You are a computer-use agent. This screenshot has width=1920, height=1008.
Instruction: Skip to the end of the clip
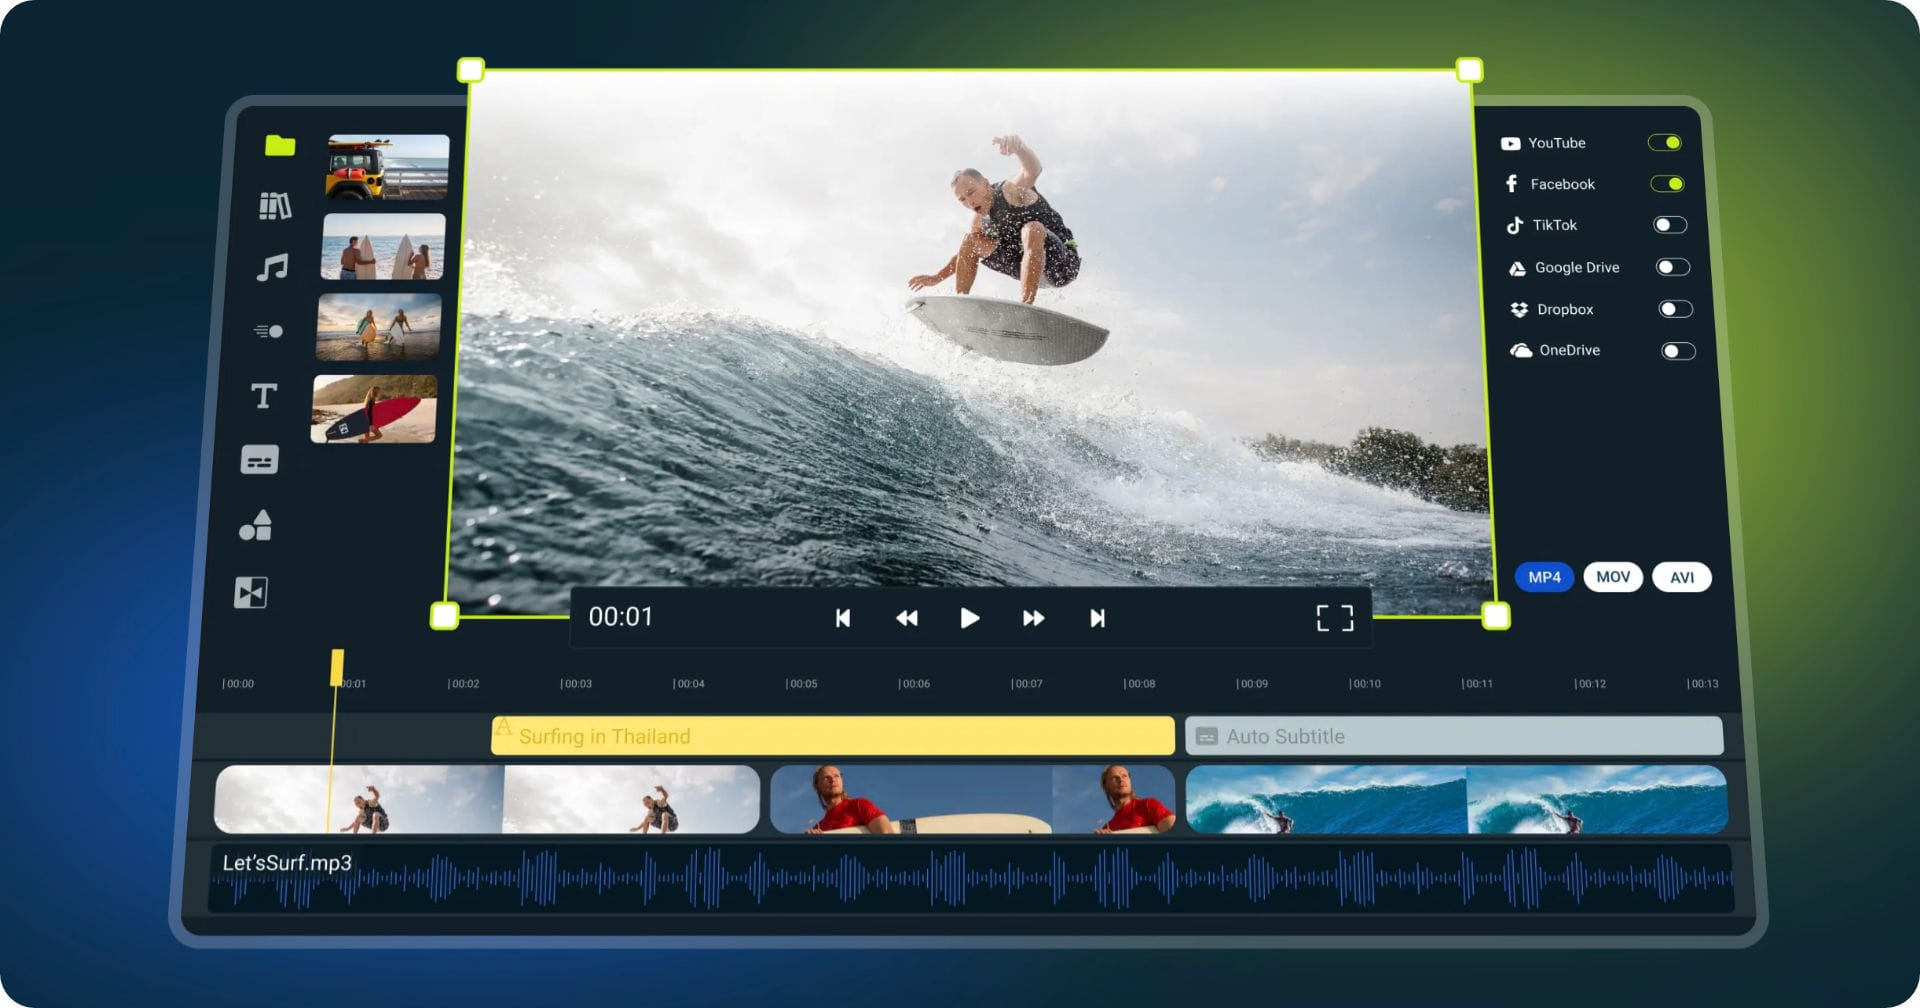coord(1097,618)
